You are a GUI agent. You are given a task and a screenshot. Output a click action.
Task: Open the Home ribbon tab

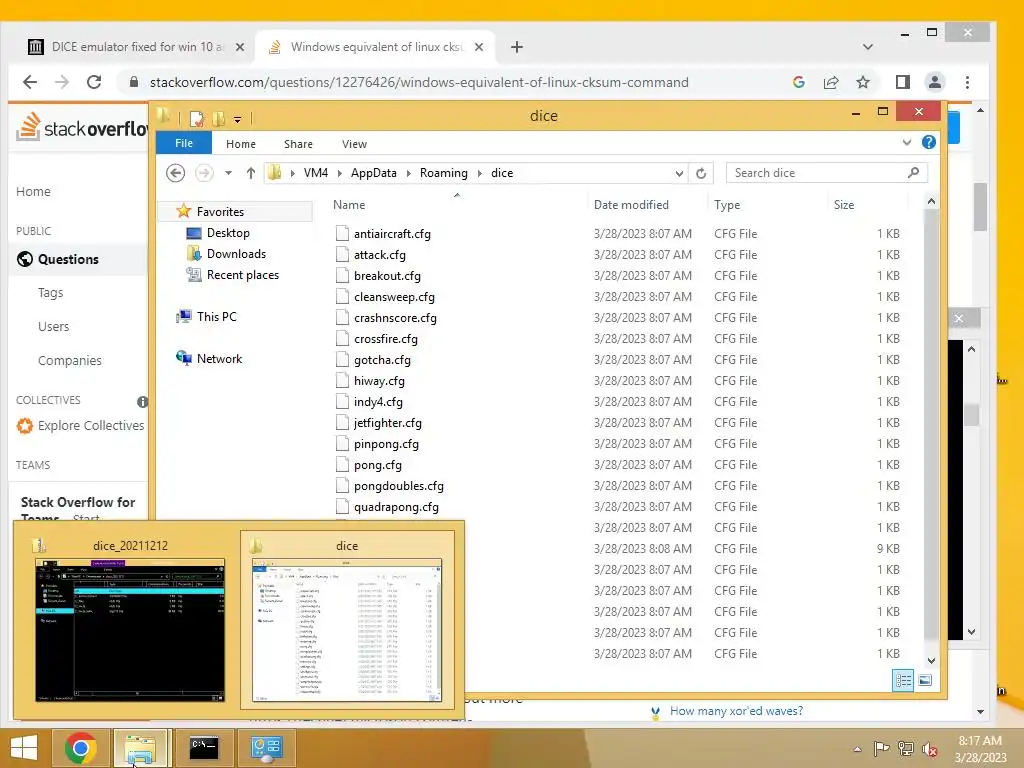241,144
